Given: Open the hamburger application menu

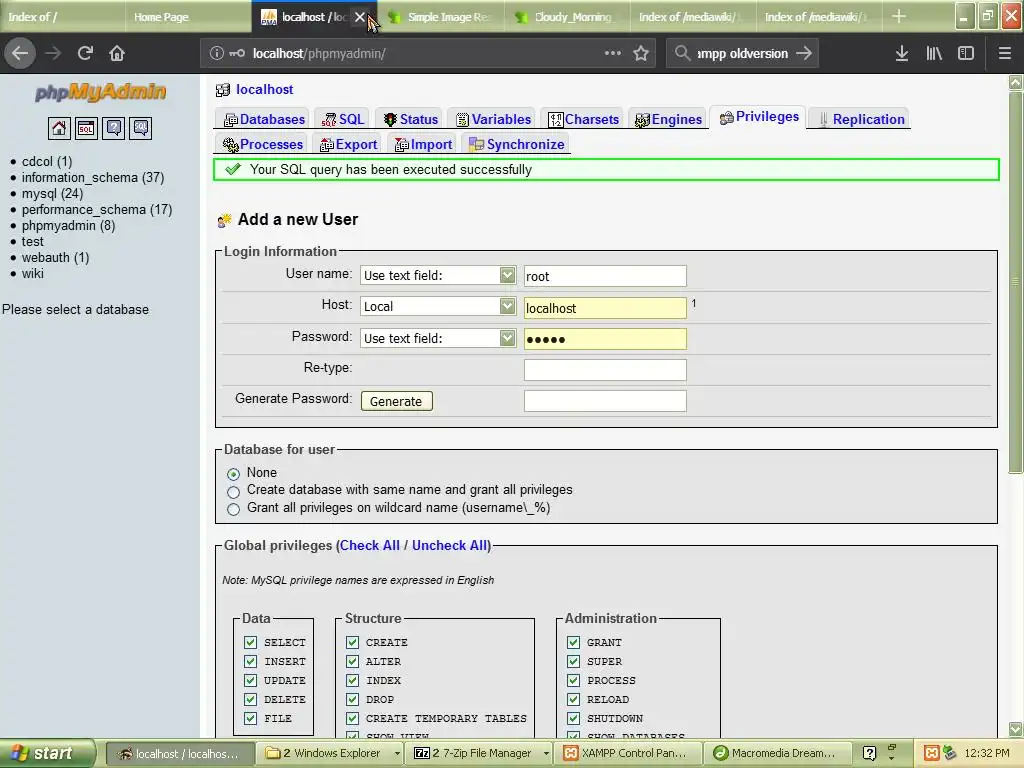Looking at the screenshot, I should click(1005, 54).
